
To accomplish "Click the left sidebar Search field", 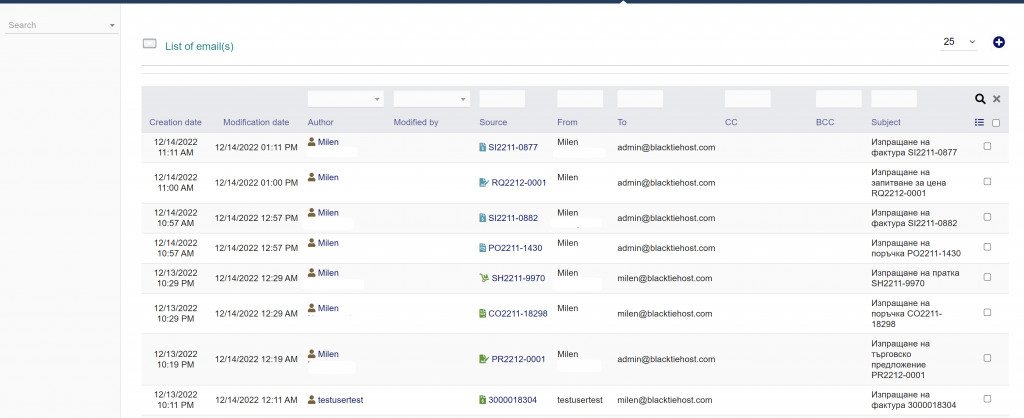I will pyautogui.click(x=60, y=25).
